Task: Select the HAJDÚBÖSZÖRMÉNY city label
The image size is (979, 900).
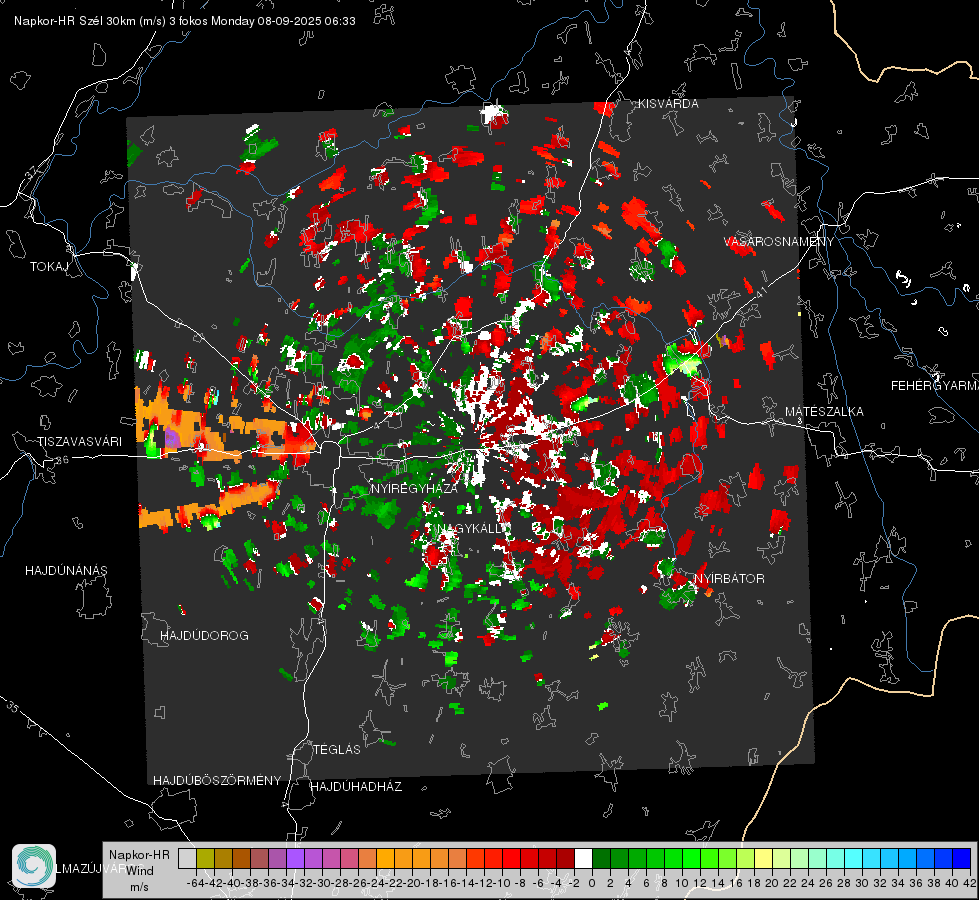Action: [x=217, y=781]
